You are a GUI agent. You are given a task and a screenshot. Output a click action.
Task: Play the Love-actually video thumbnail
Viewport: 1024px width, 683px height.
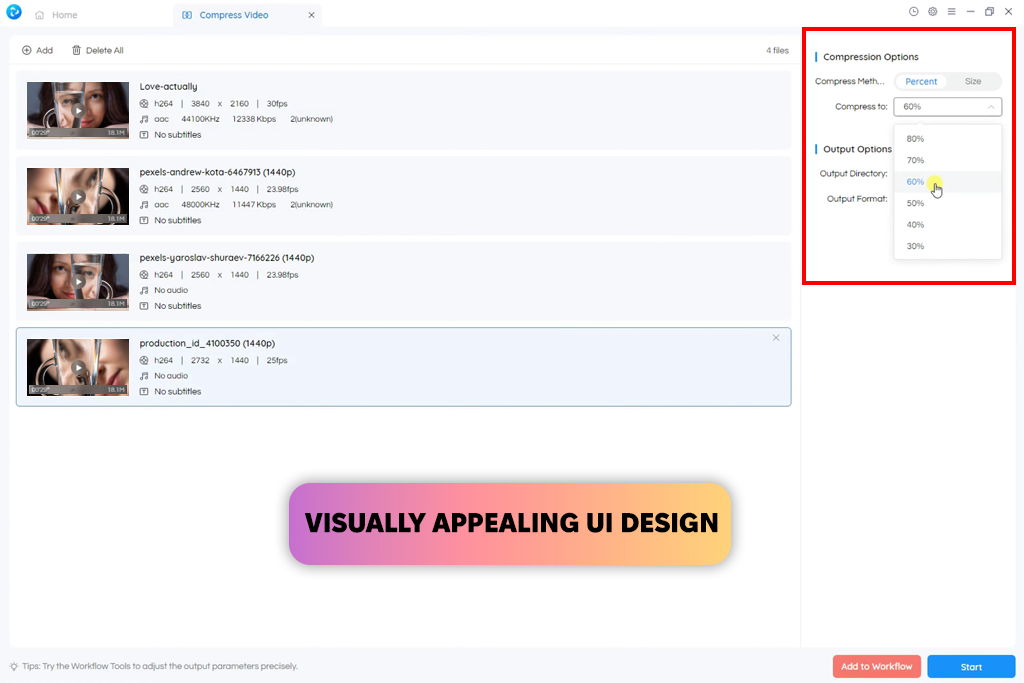(78, 110)
